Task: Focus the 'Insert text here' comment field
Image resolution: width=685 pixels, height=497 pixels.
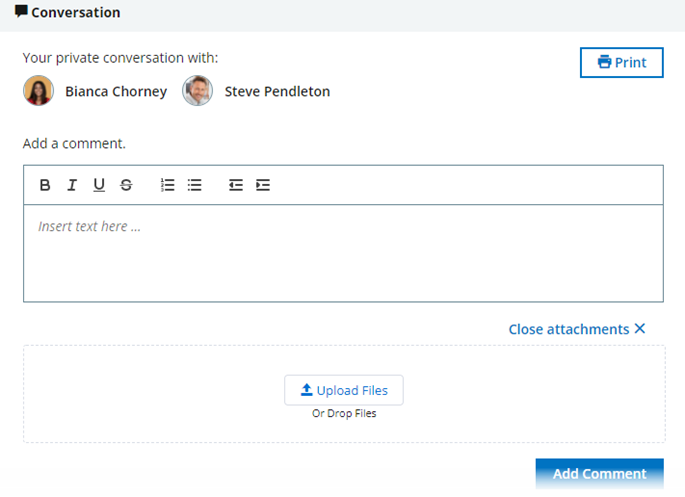Action: (342, 252)
